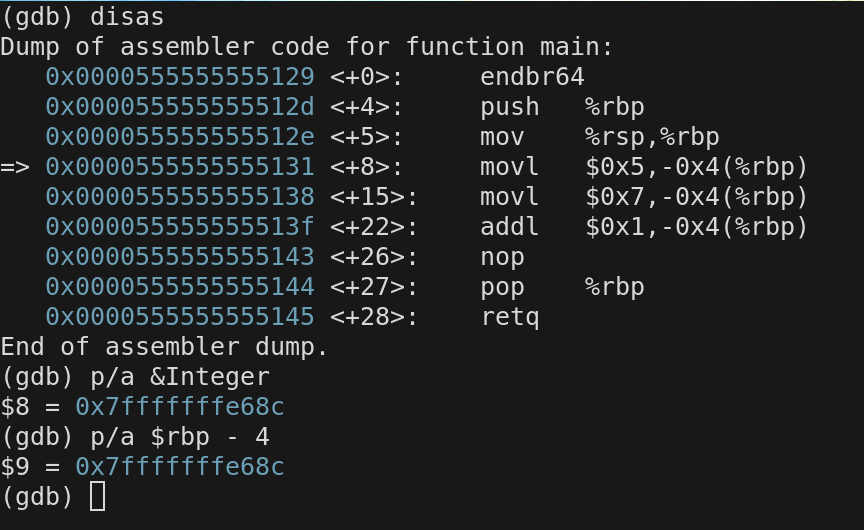Click address 0x000055555555512d on push line
Image resolution: width=864 pixels, height=530 pixels.
(x=180, y=107)
